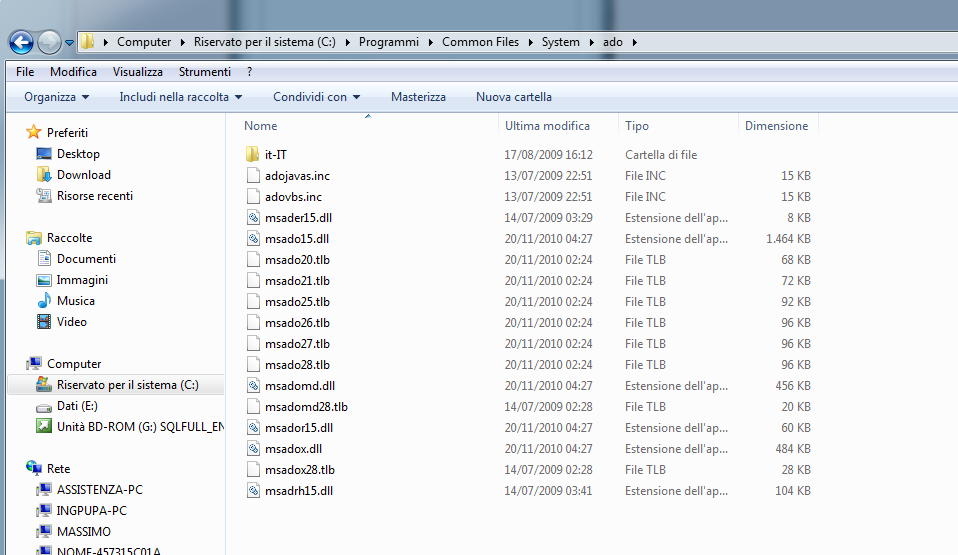The image size is (958, 555).
Task: Navigate to System breadcrumb segment
Action: coord(560,42)
